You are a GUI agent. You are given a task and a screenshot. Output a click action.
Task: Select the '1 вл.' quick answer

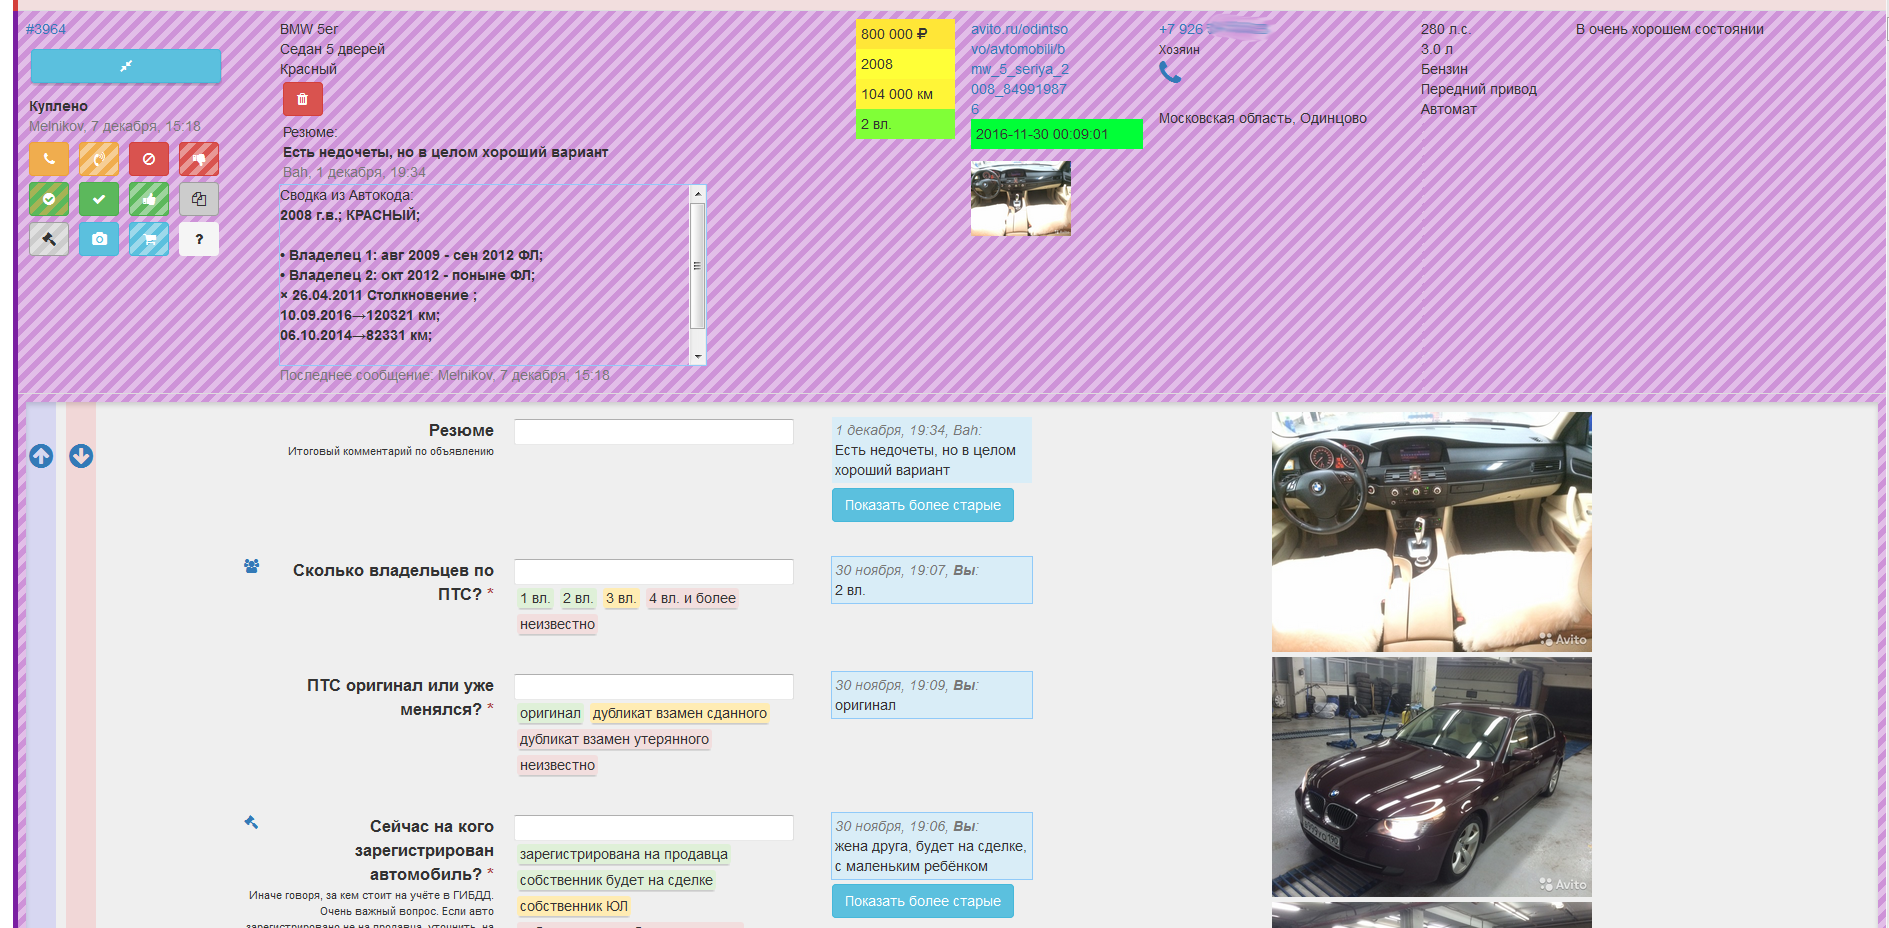coord(535,598)
